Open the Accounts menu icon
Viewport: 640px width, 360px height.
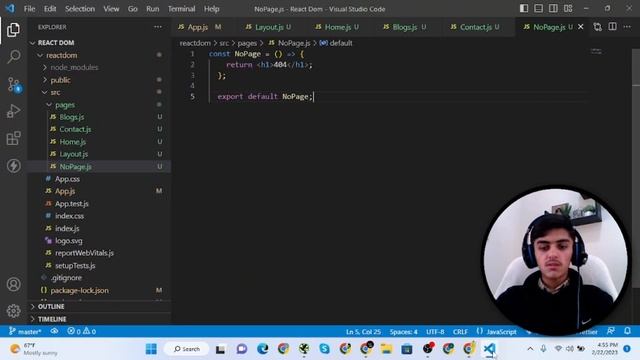[13, 284]
